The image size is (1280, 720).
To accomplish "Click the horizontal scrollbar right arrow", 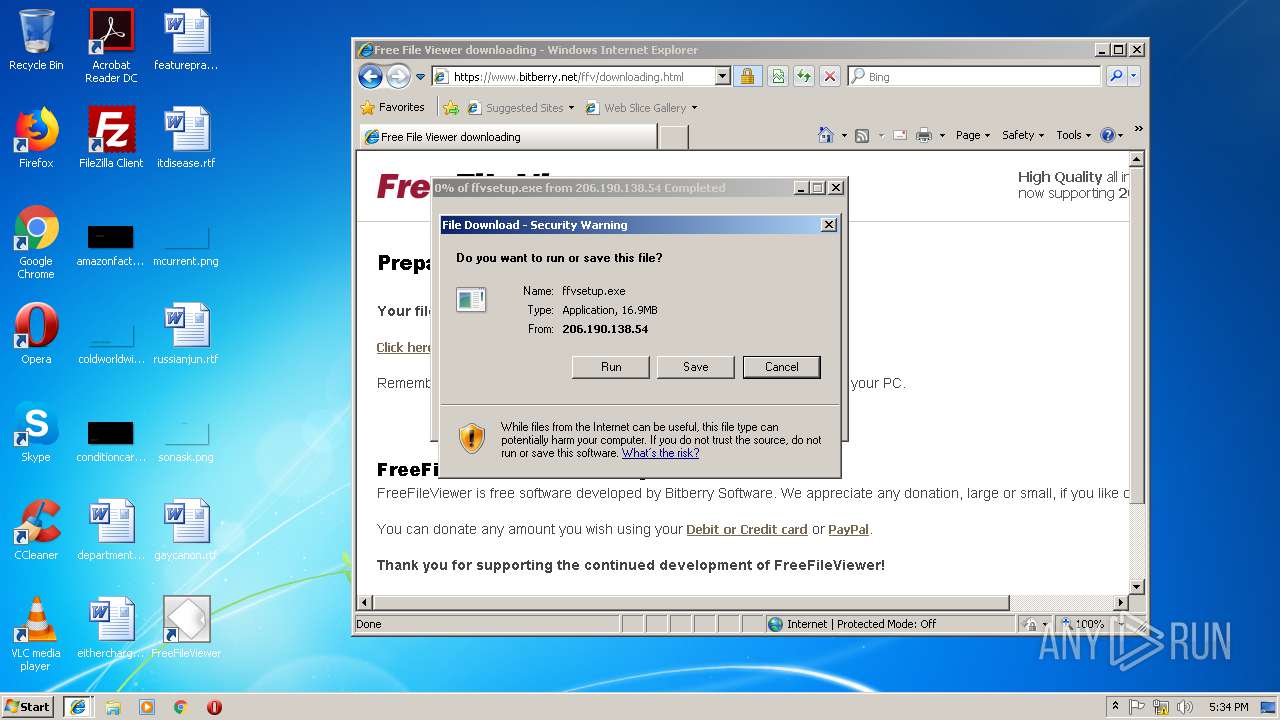I will [x=1121, y=603].
